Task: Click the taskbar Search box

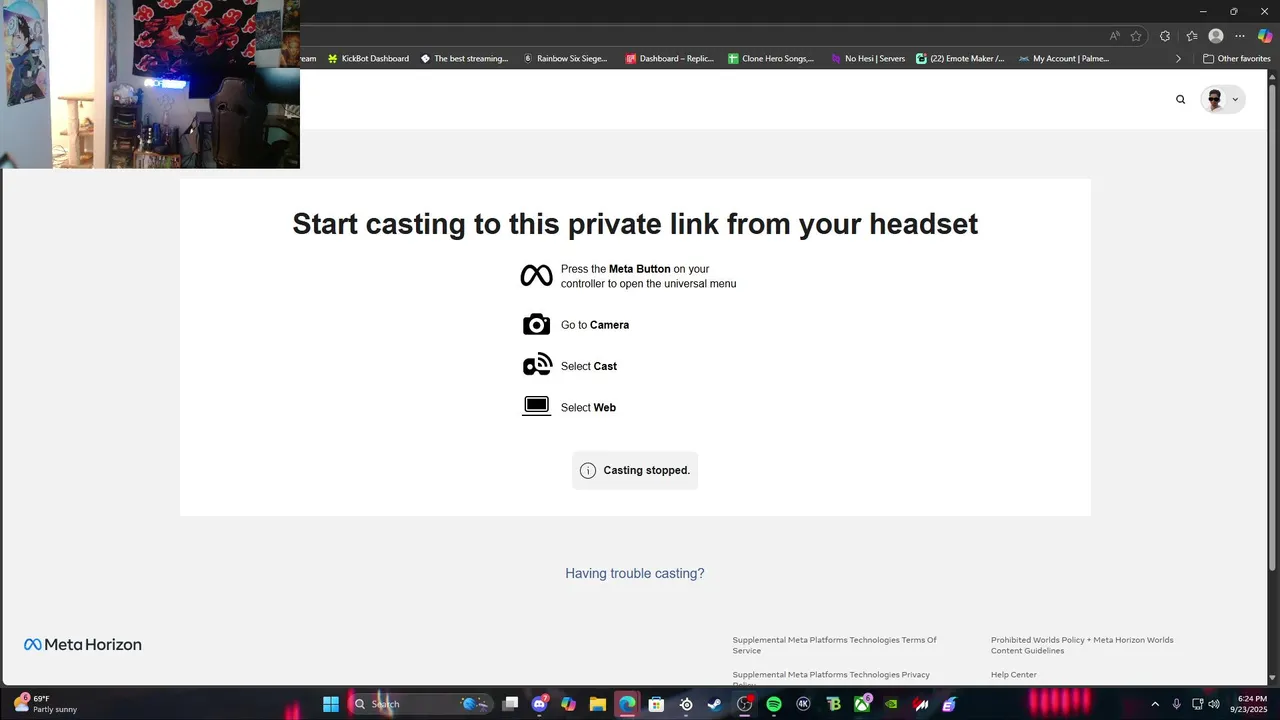Action: pyautogui.click(x=420, y=704)
